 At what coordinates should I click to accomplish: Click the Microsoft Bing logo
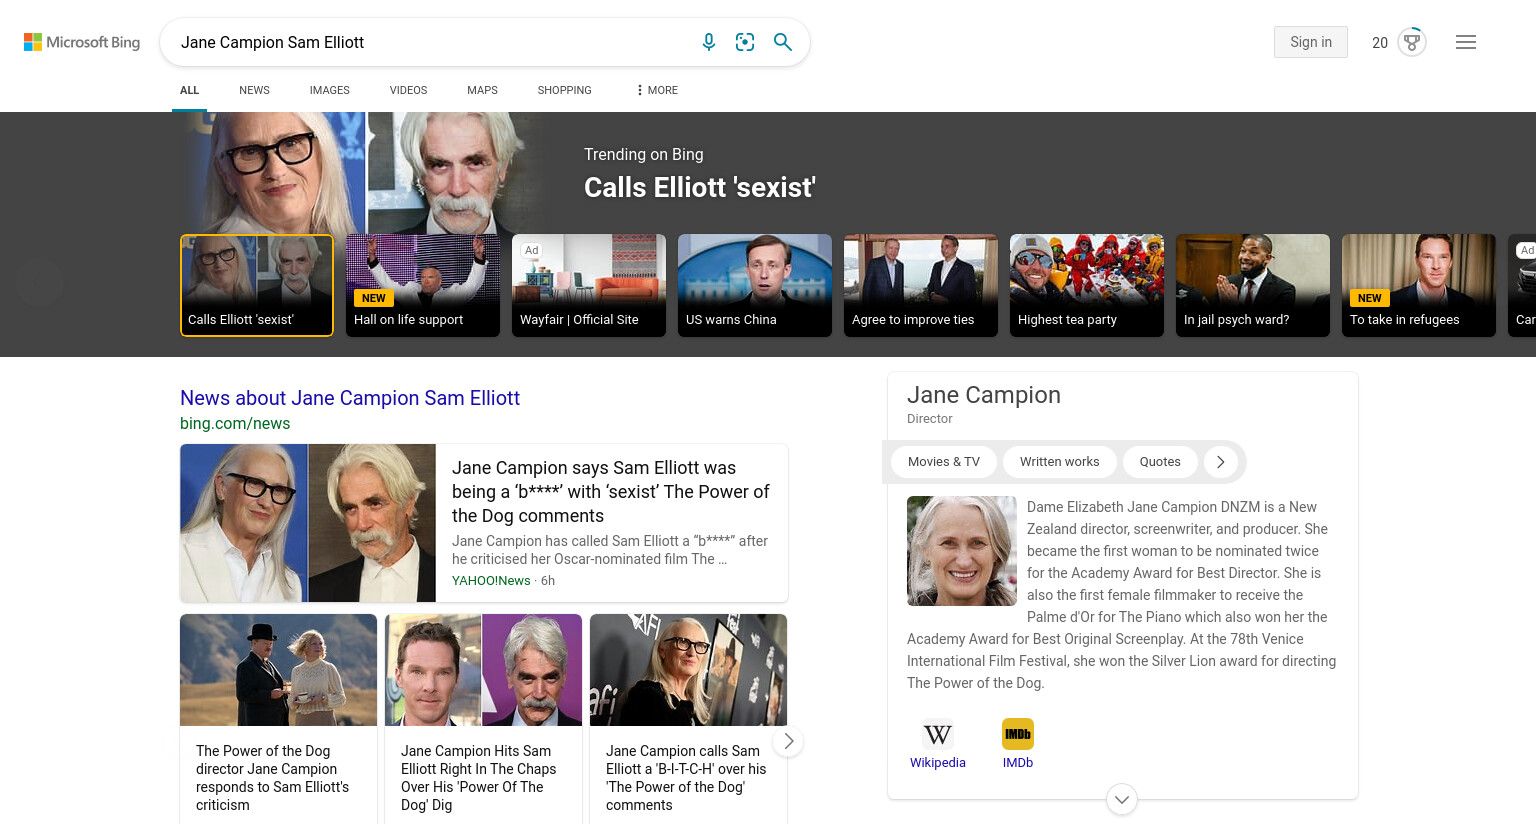pos(82,42)
